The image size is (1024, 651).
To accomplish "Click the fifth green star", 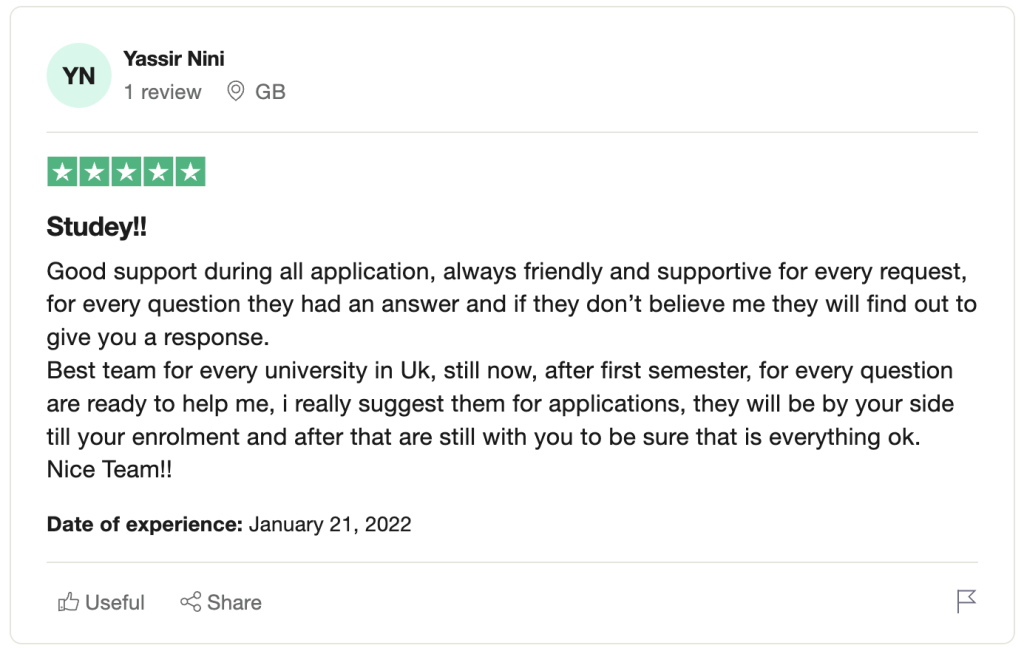I will click(190, 172).
